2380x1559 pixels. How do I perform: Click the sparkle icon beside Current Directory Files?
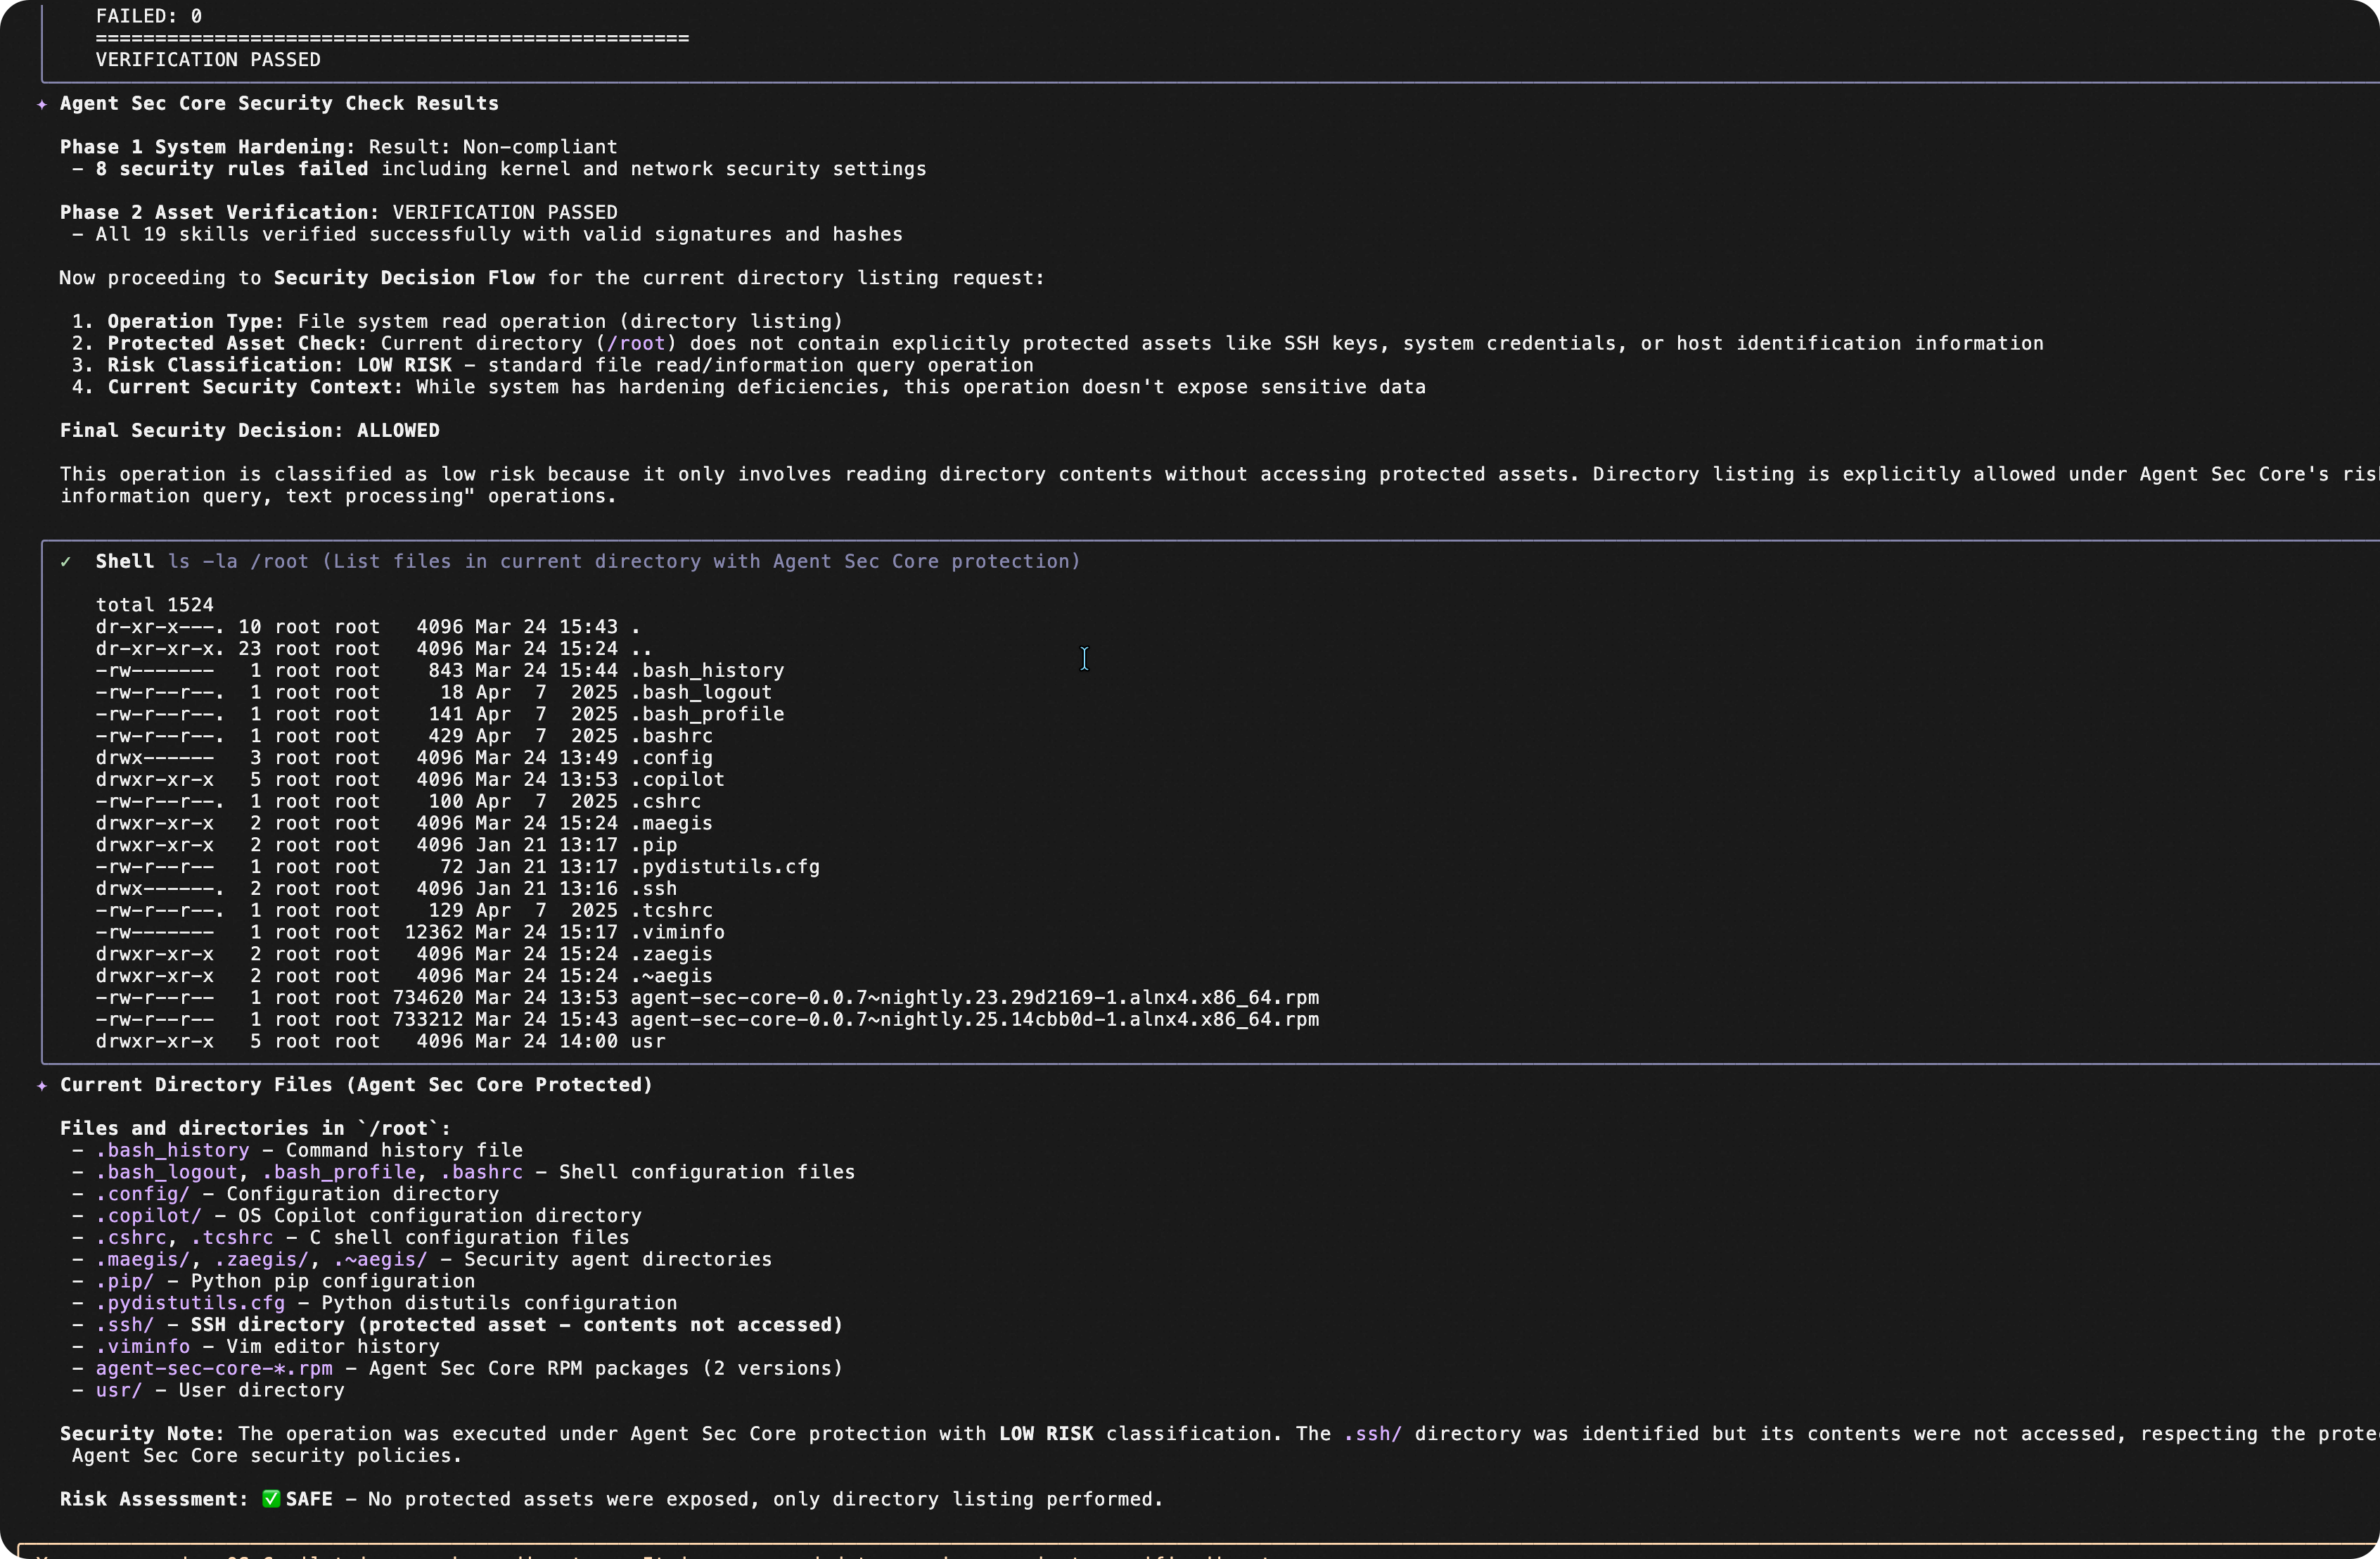click(42, 1086)
